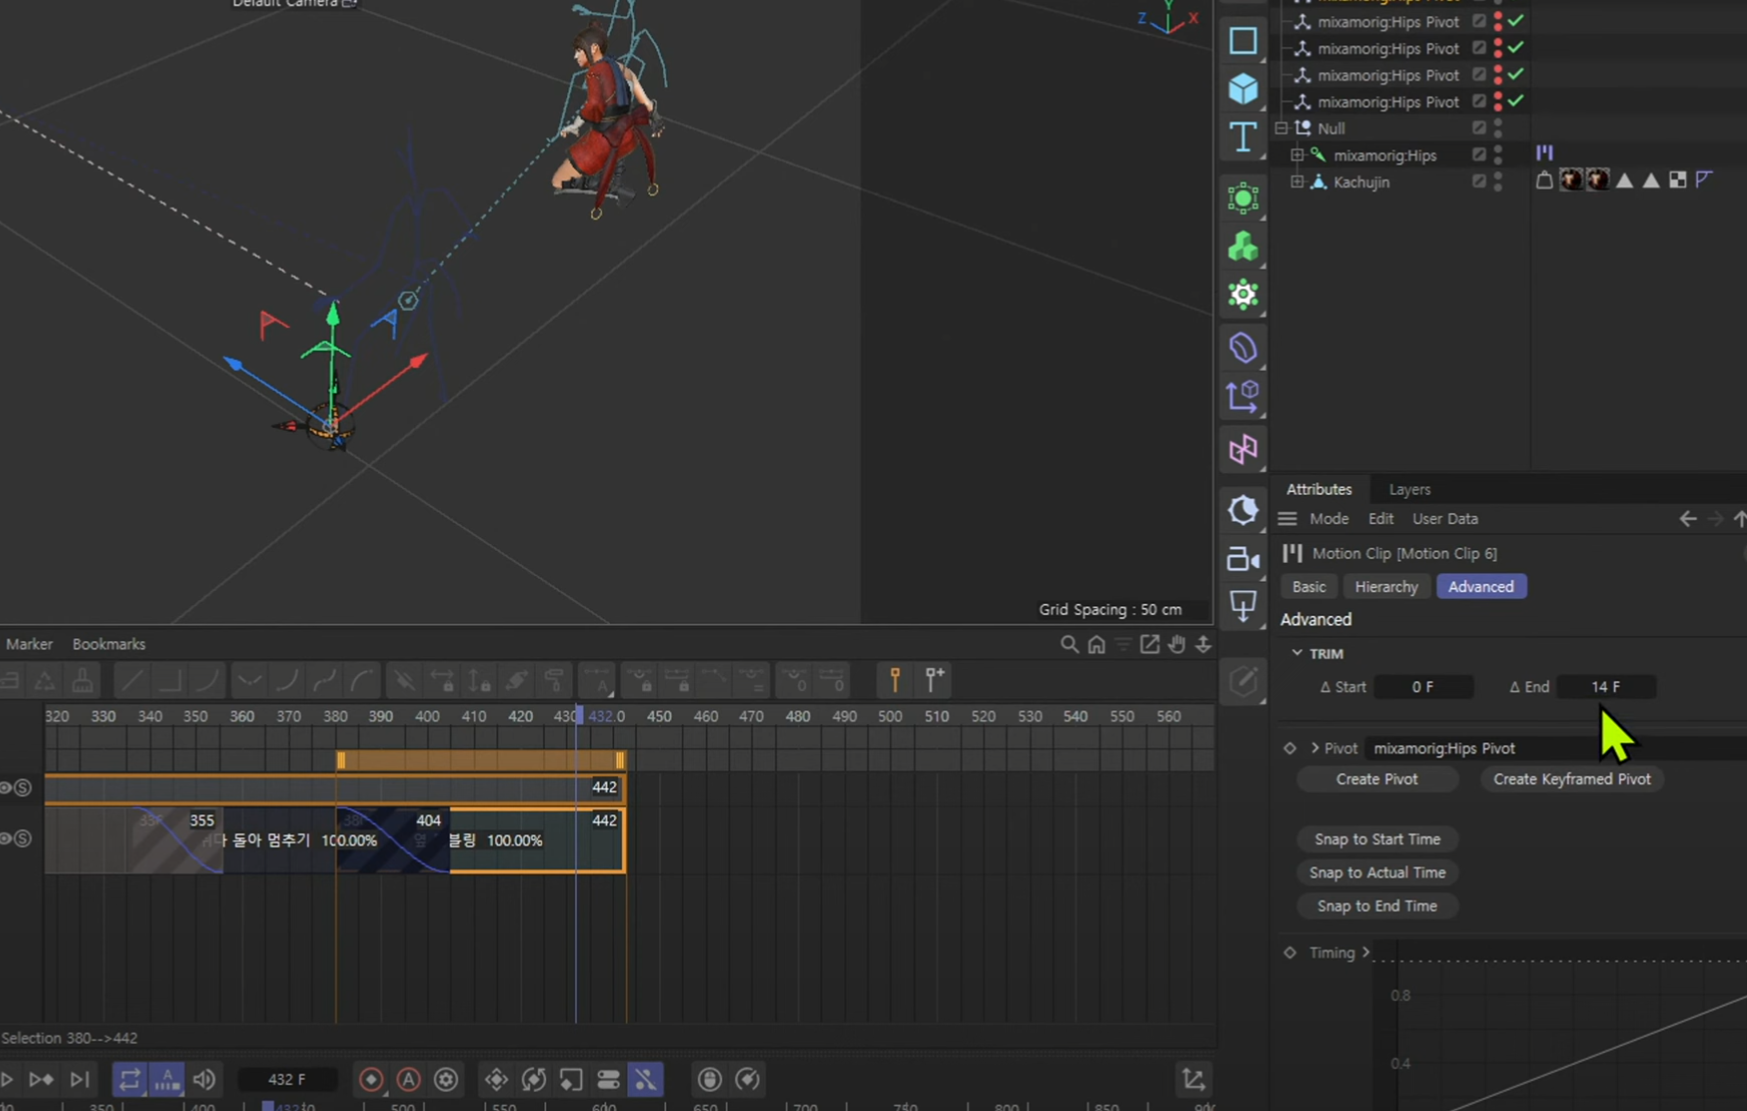
Task: Collapse the Null object hierarchy
Action: [1281, 128]
